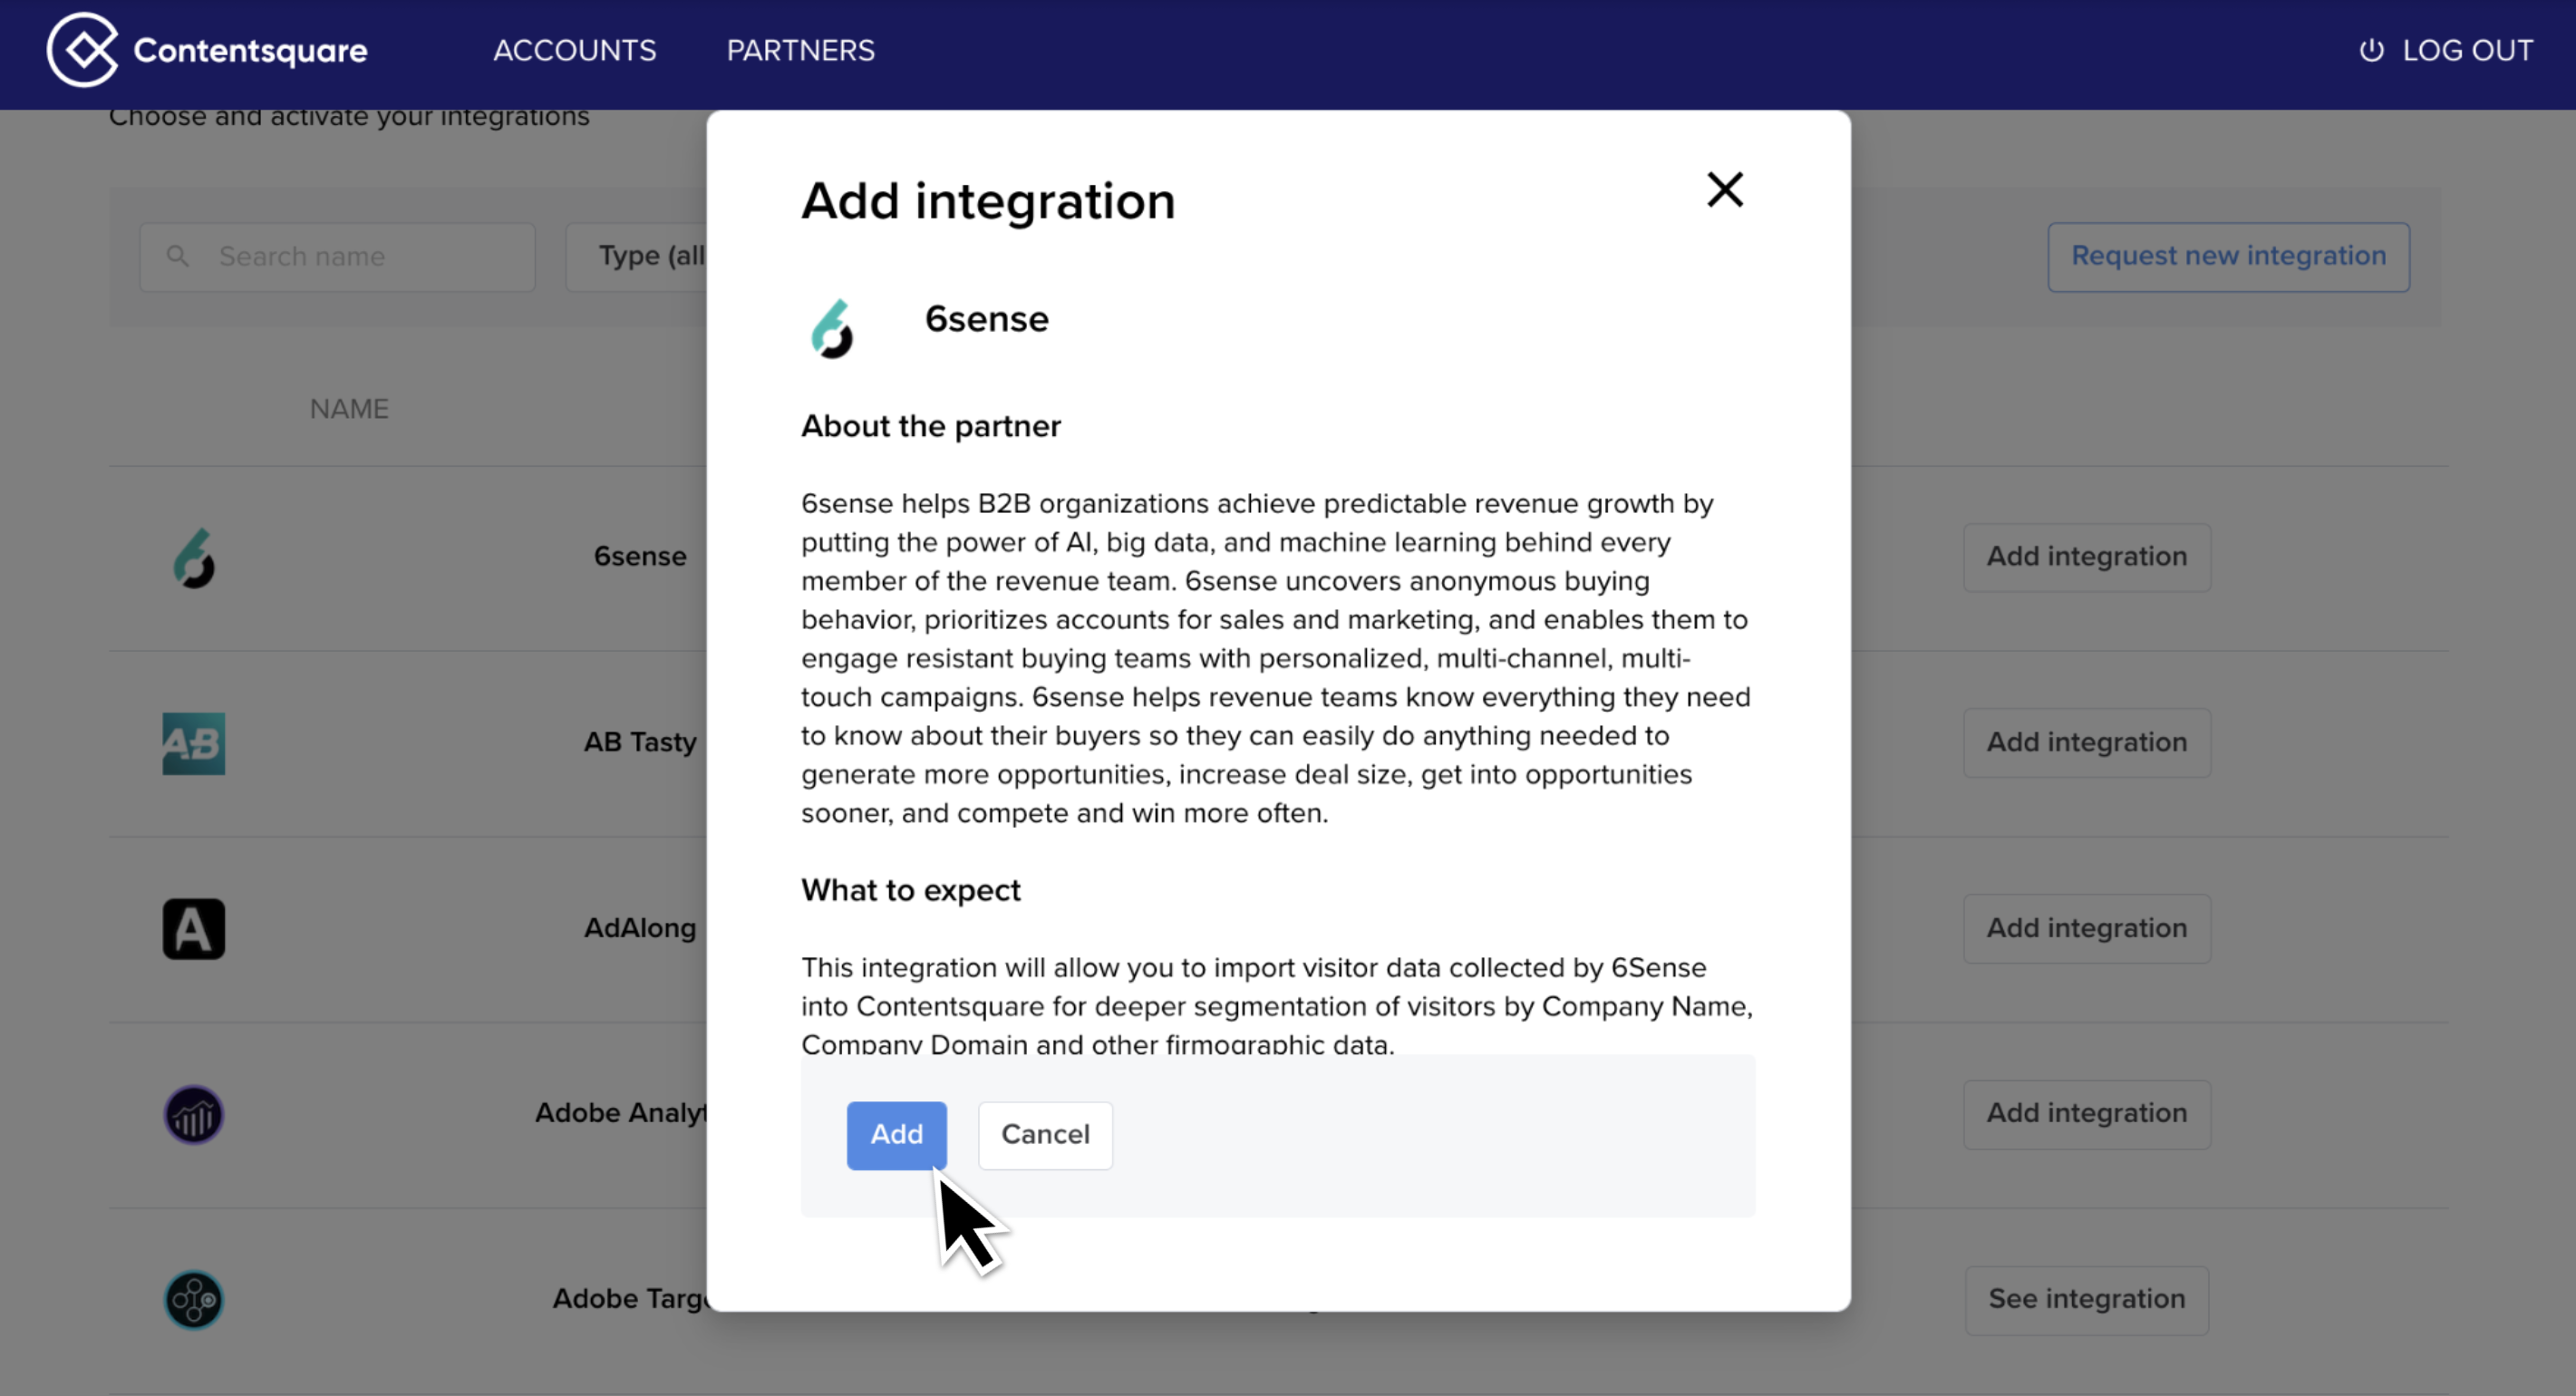
Task: Click the AB Tasty logo icon
Action: click(x=194, y=743)
